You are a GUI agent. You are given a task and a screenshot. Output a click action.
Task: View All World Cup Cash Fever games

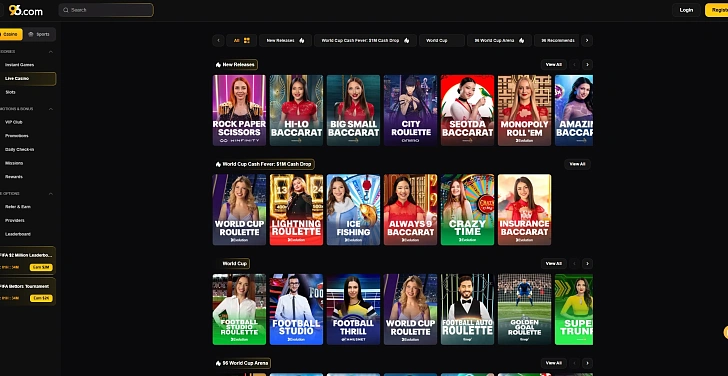point(577,164)
